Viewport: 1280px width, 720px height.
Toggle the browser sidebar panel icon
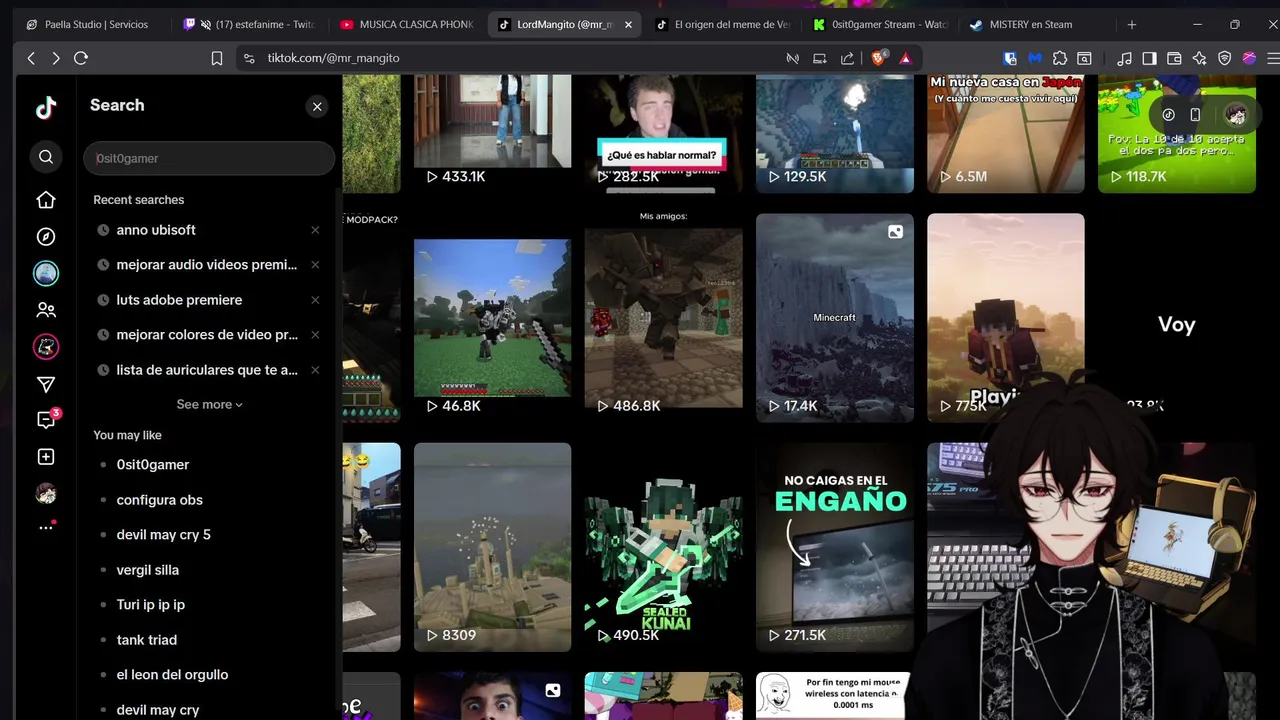(1150, 58)
